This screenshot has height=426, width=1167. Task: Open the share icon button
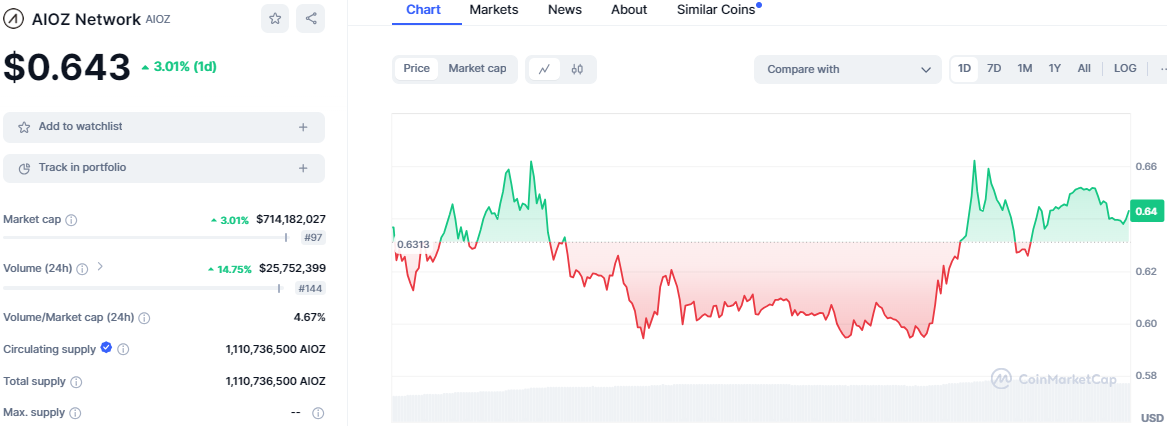310,19
